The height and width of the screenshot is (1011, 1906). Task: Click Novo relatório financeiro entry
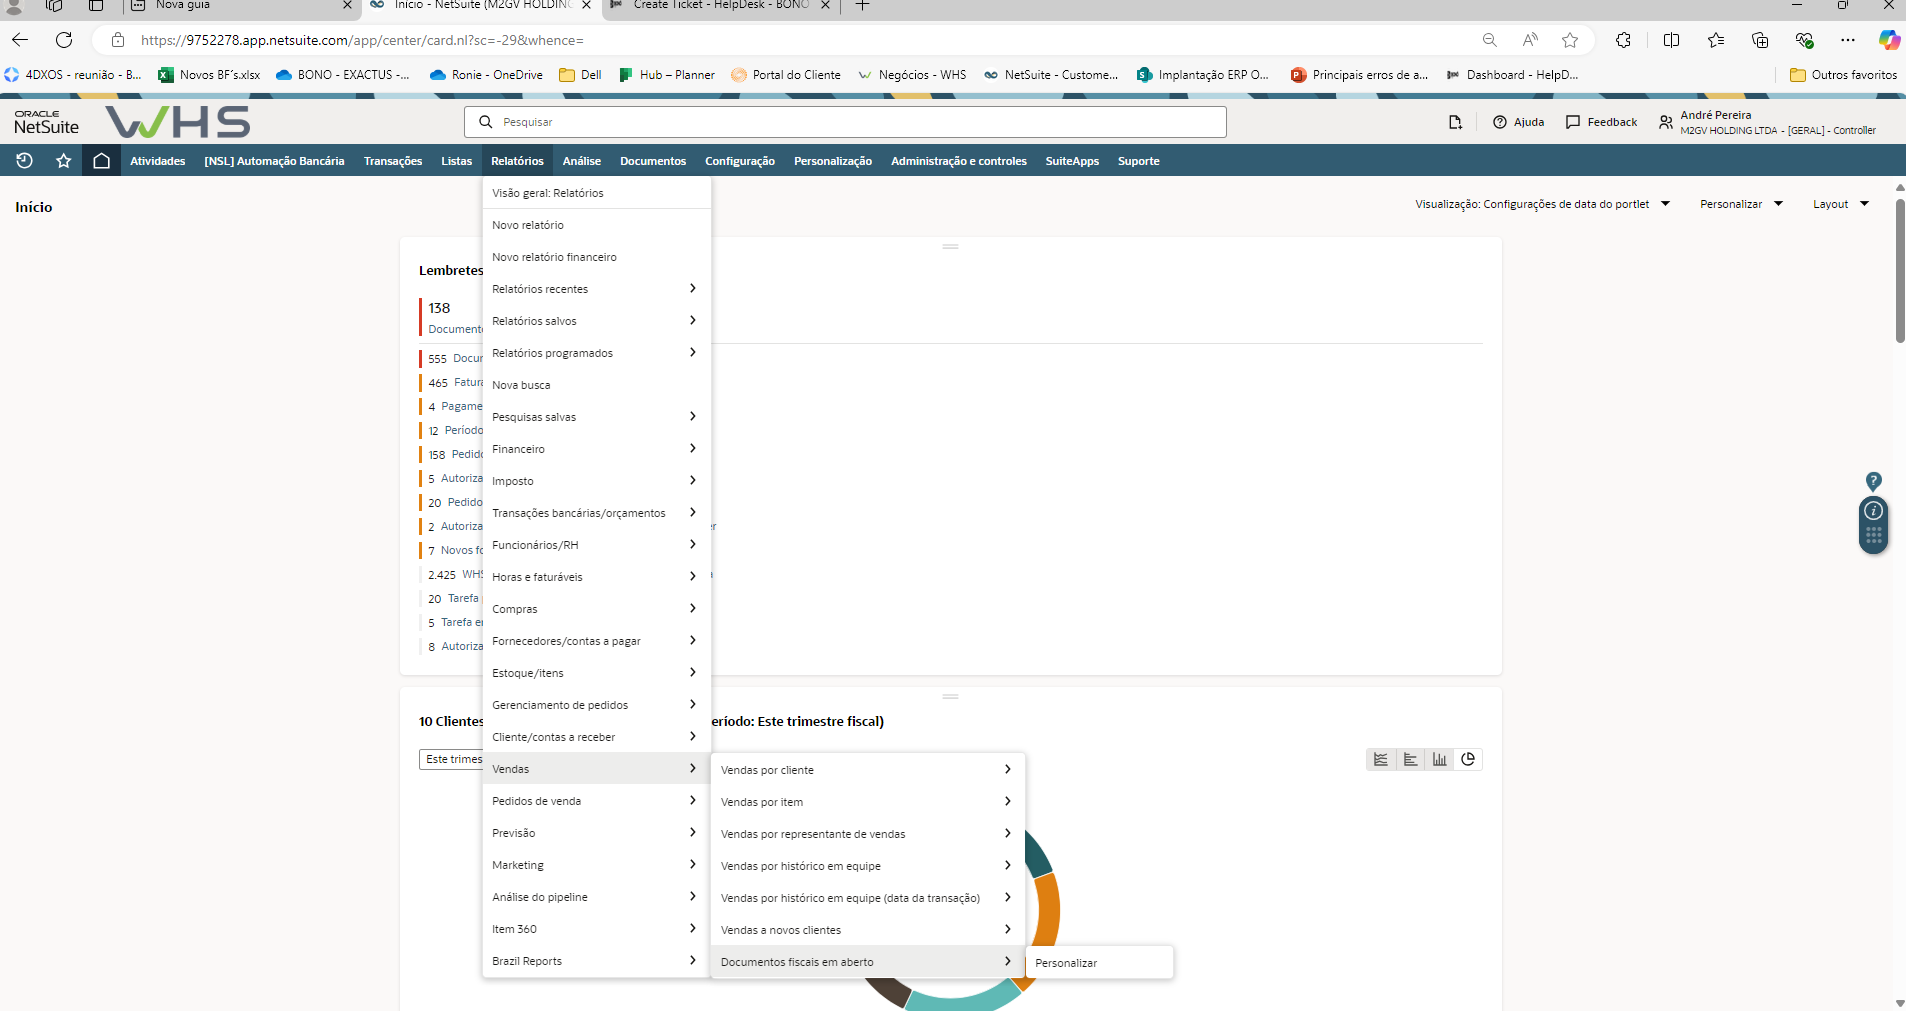pyautogui.click(x=554, y=257)
